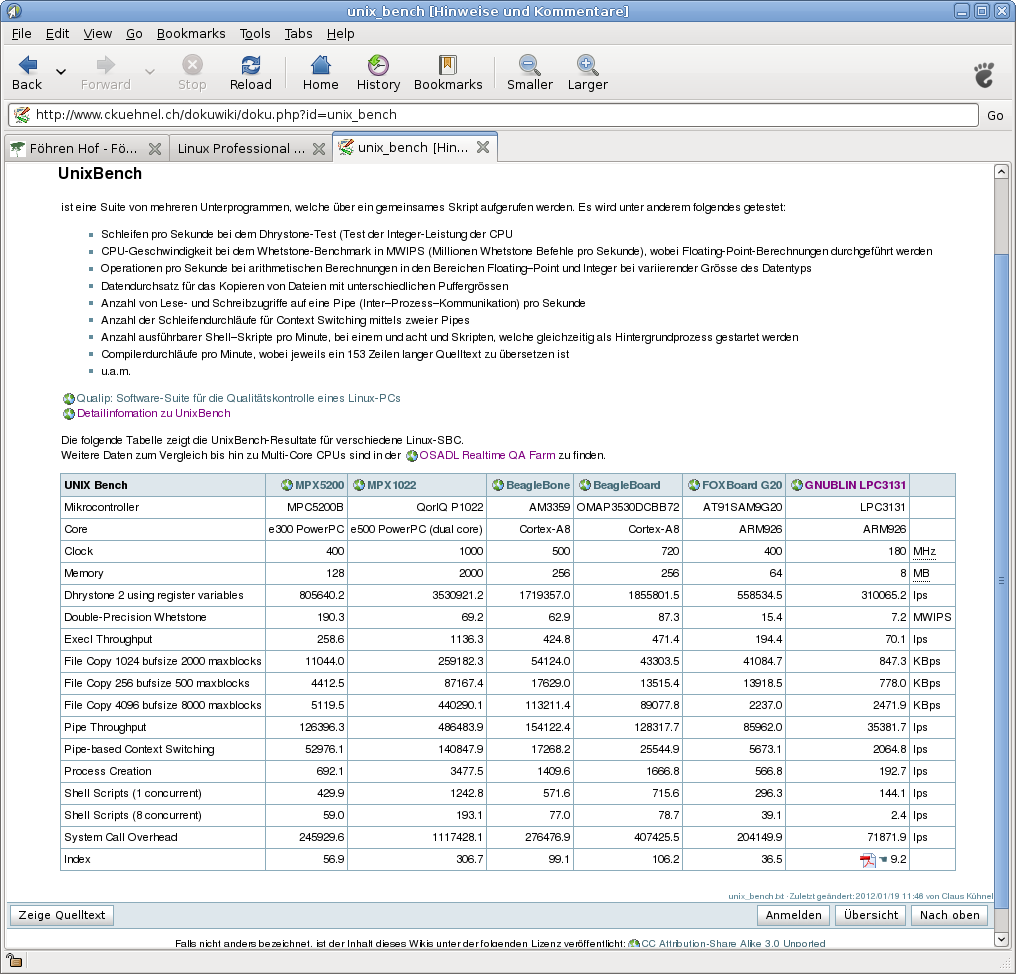
Task: Click the globe icon beside BeagleBoard
Action: coord(585,485)
